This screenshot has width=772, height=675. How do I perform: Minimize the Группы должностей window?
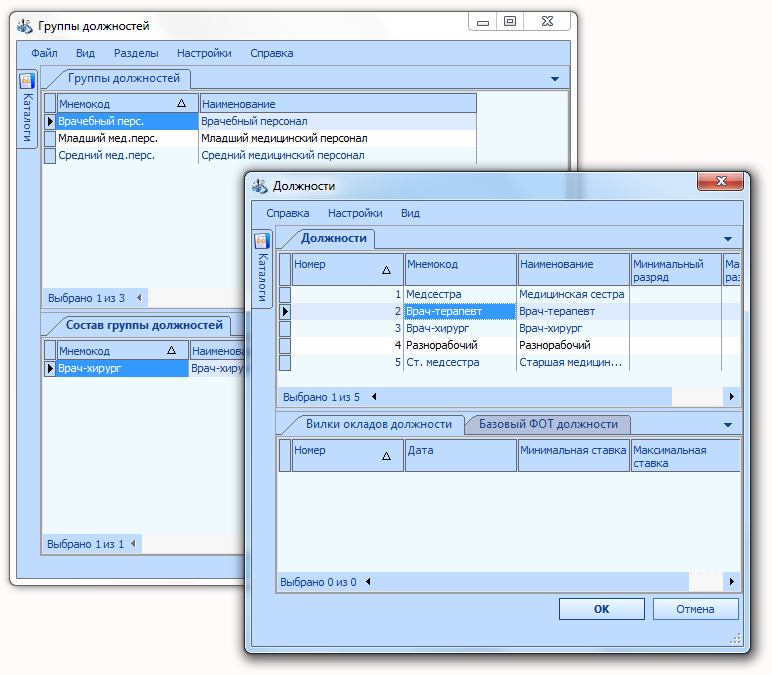coord(483,21)
